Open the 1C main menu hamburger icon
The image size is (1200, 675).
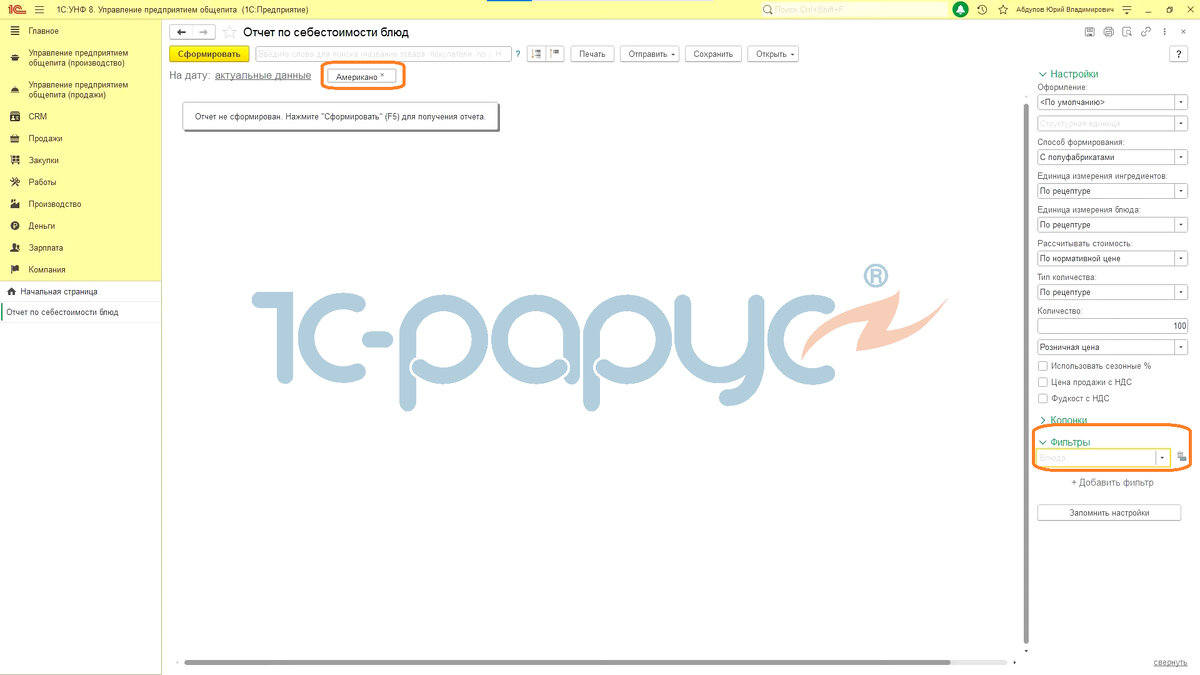[x=40, y=9]
